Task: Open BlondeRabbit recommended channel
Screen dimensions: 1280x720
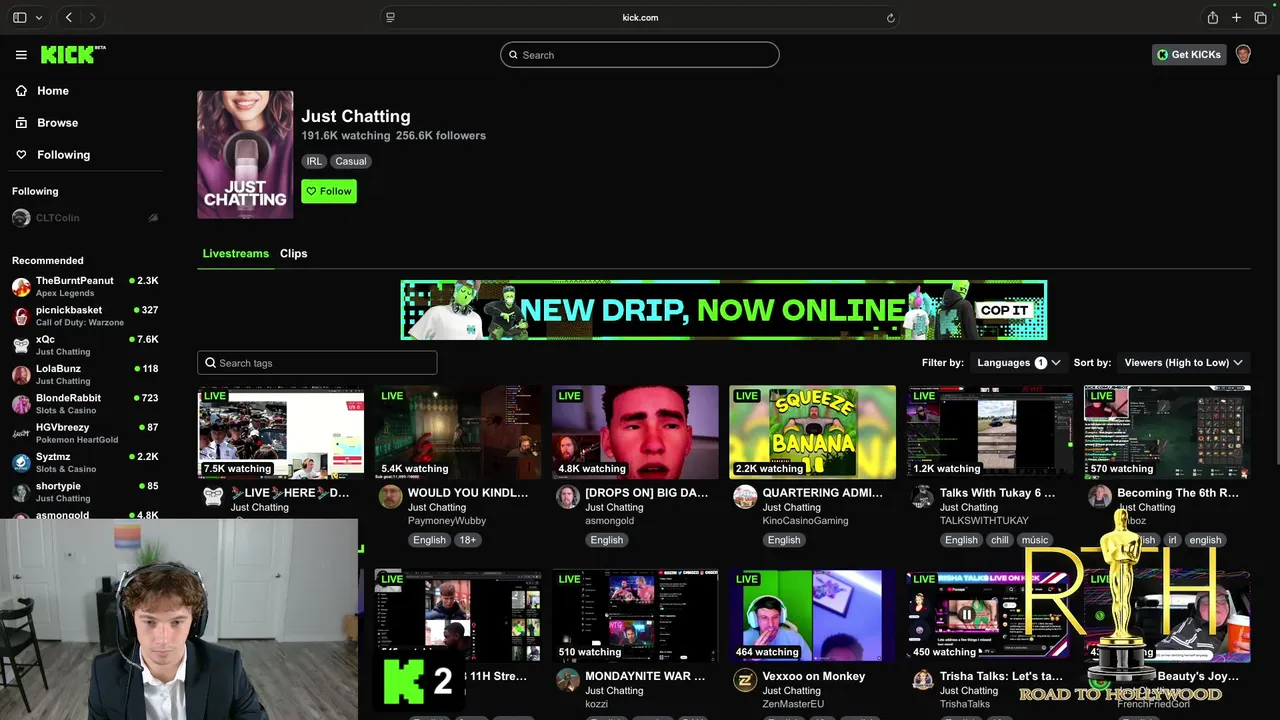Action: pos(85,404)
